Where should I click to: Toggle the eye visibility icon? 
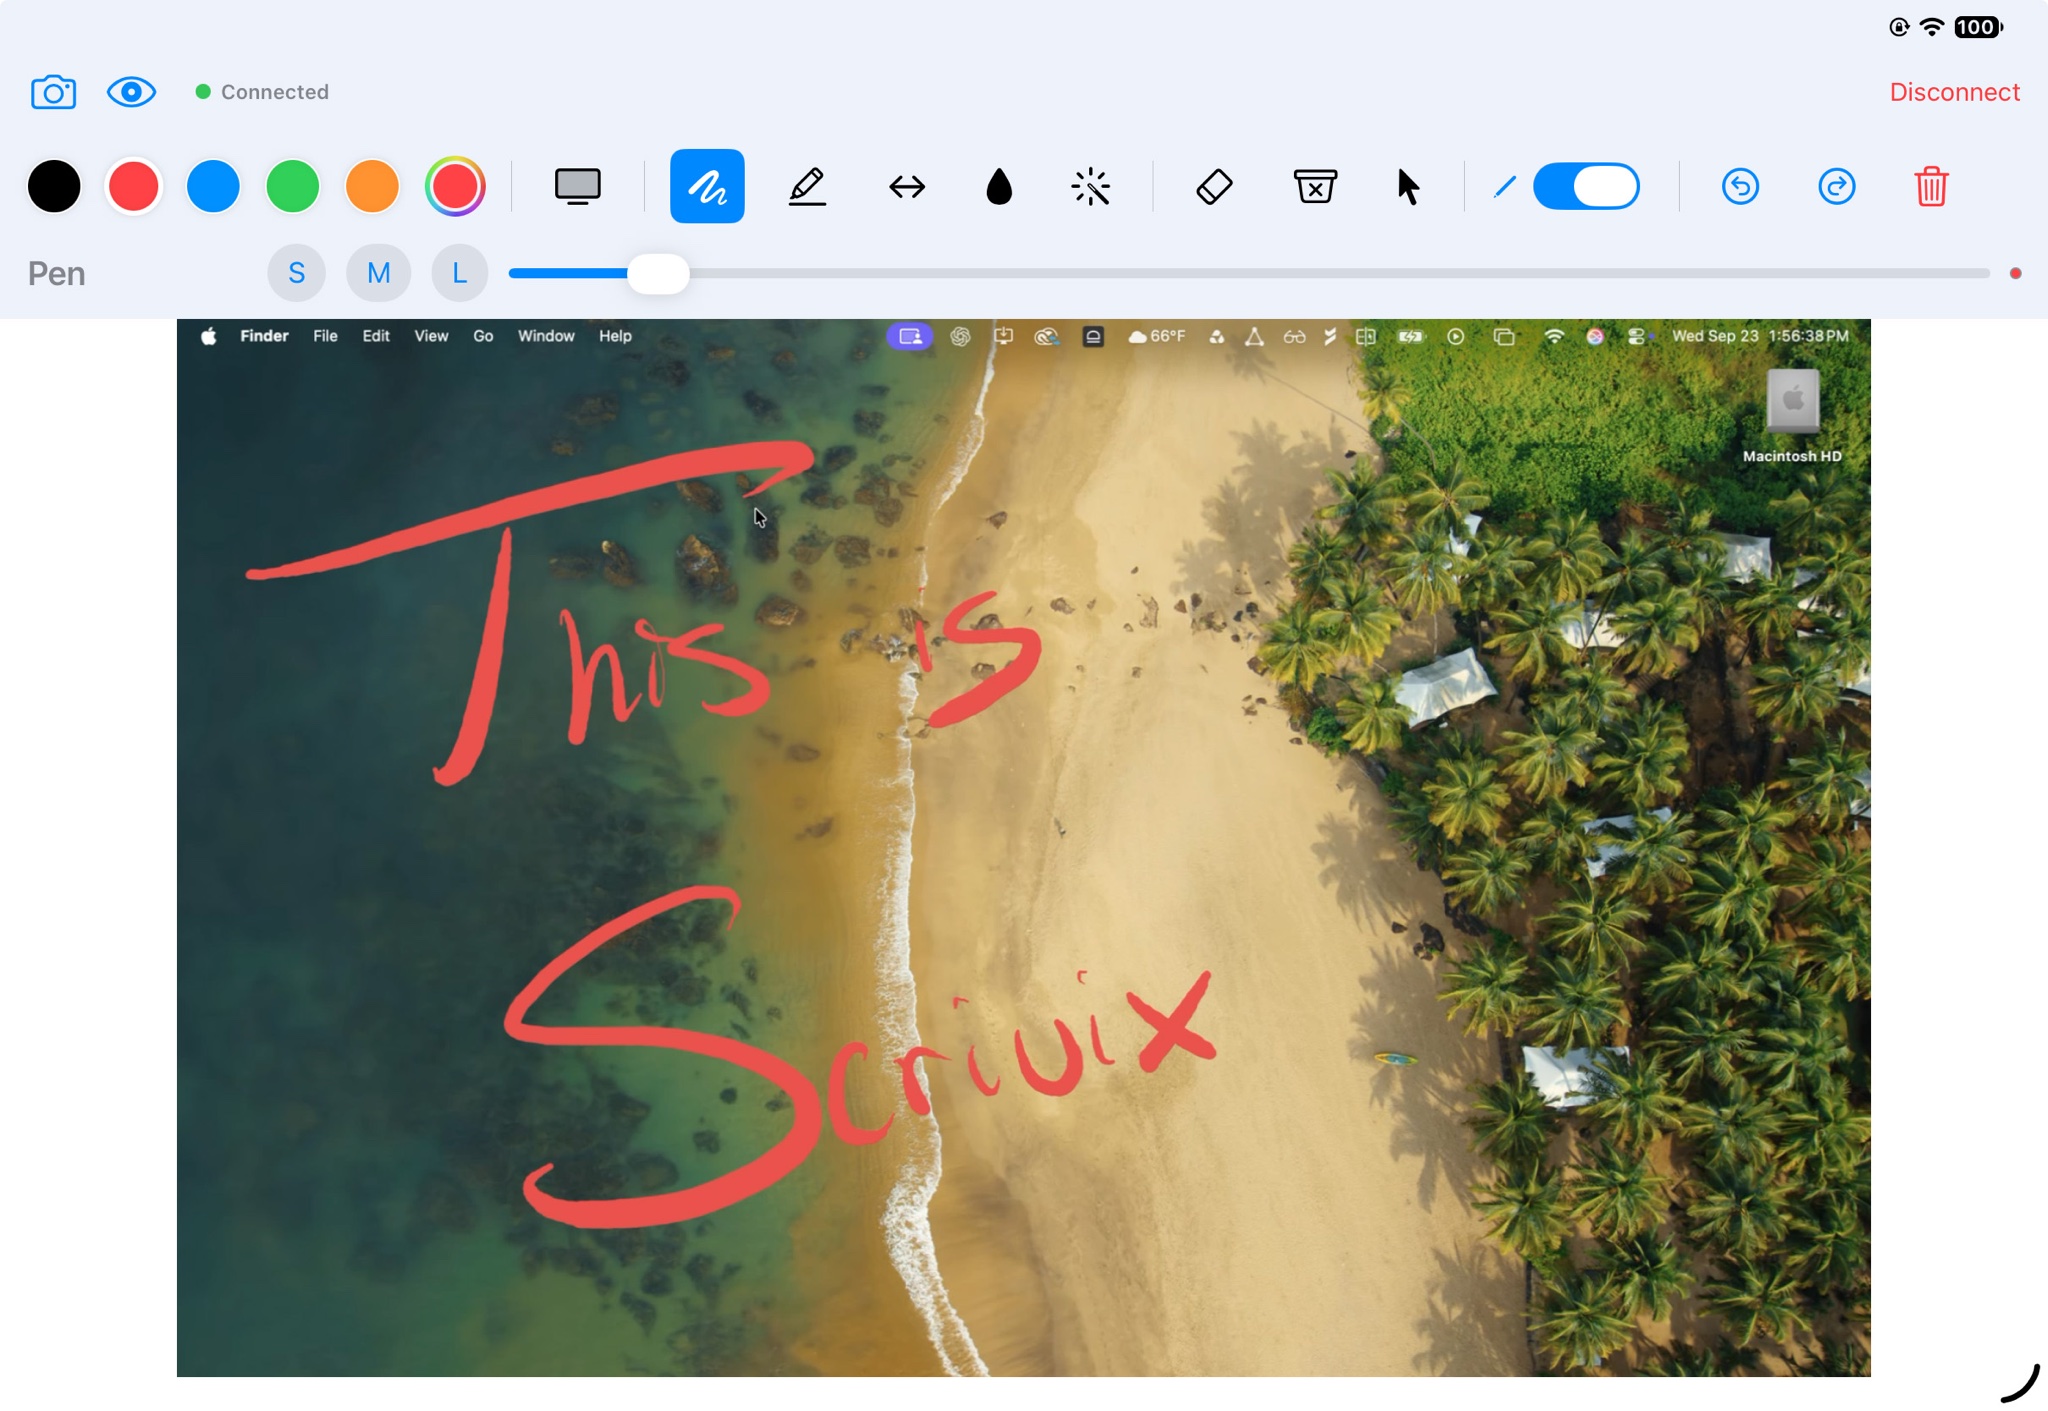(x=131, y=92)
